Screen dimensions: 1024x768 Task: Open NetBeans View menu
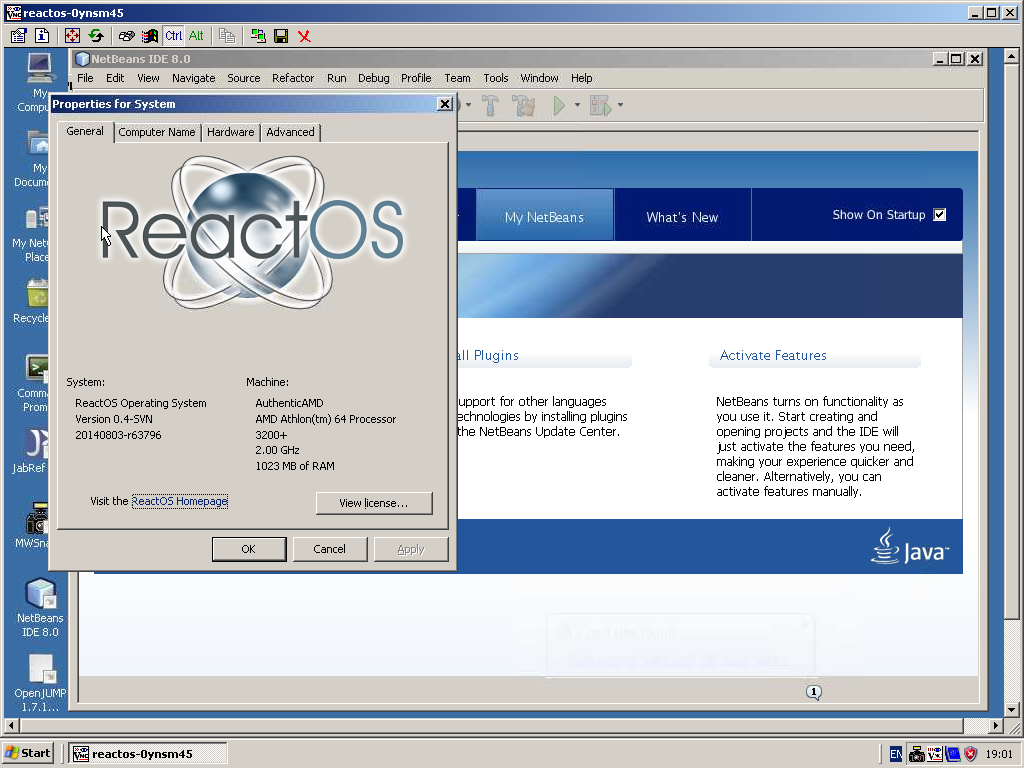coord(148,78)
